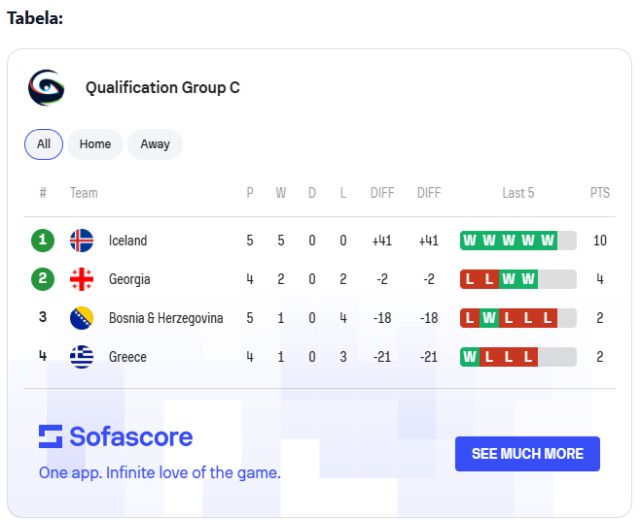Click the Last 5 column header
Viewport: 640px width, 520px height.
518,193
